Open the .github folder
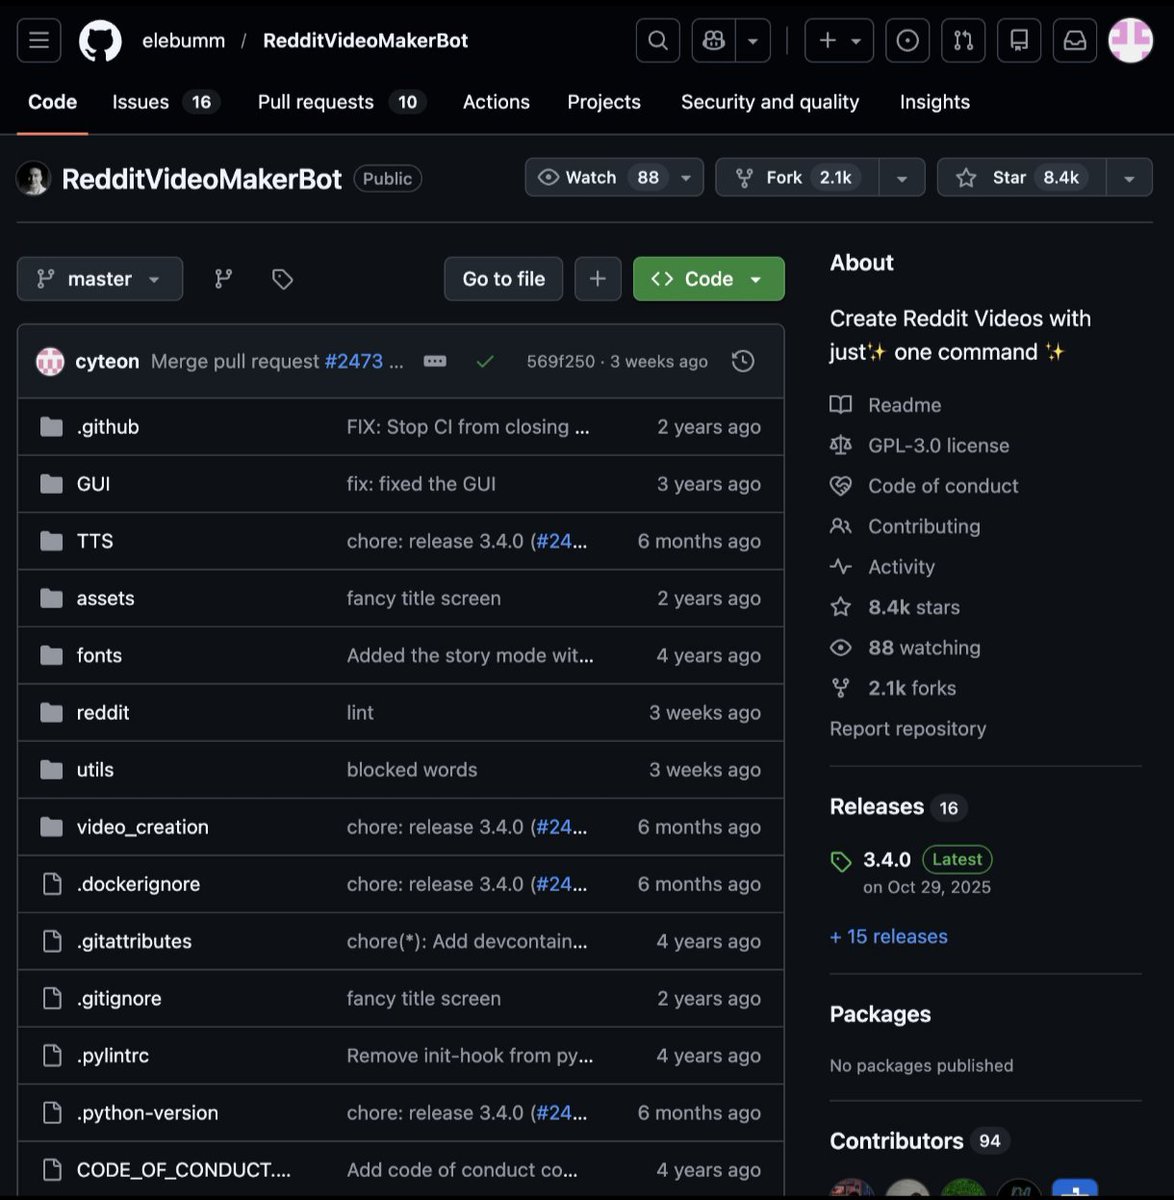 pyautogui.click(x=108, y=427)
